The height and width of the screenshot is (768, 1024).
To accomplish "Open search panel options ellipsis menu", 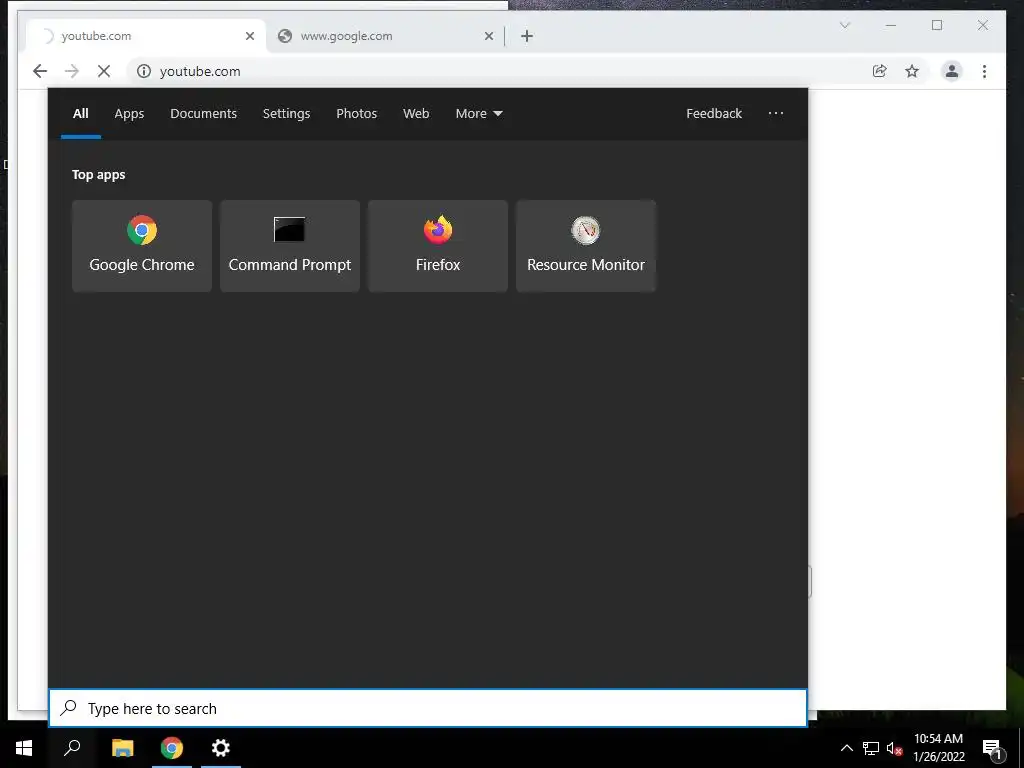I will click(x=776, y=114).
